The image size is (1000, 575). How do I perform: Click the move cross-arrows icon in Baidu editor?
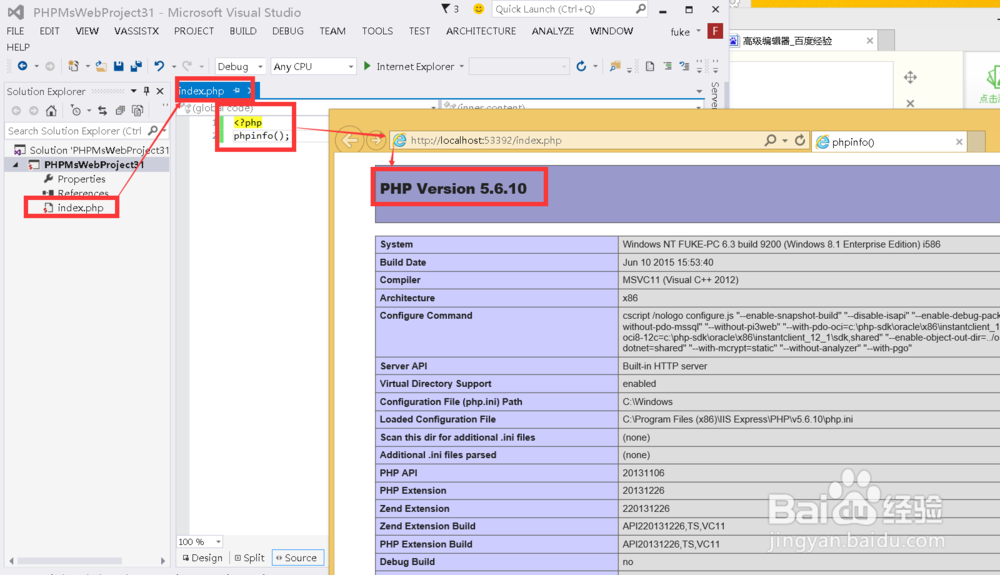tap(910, 77)
